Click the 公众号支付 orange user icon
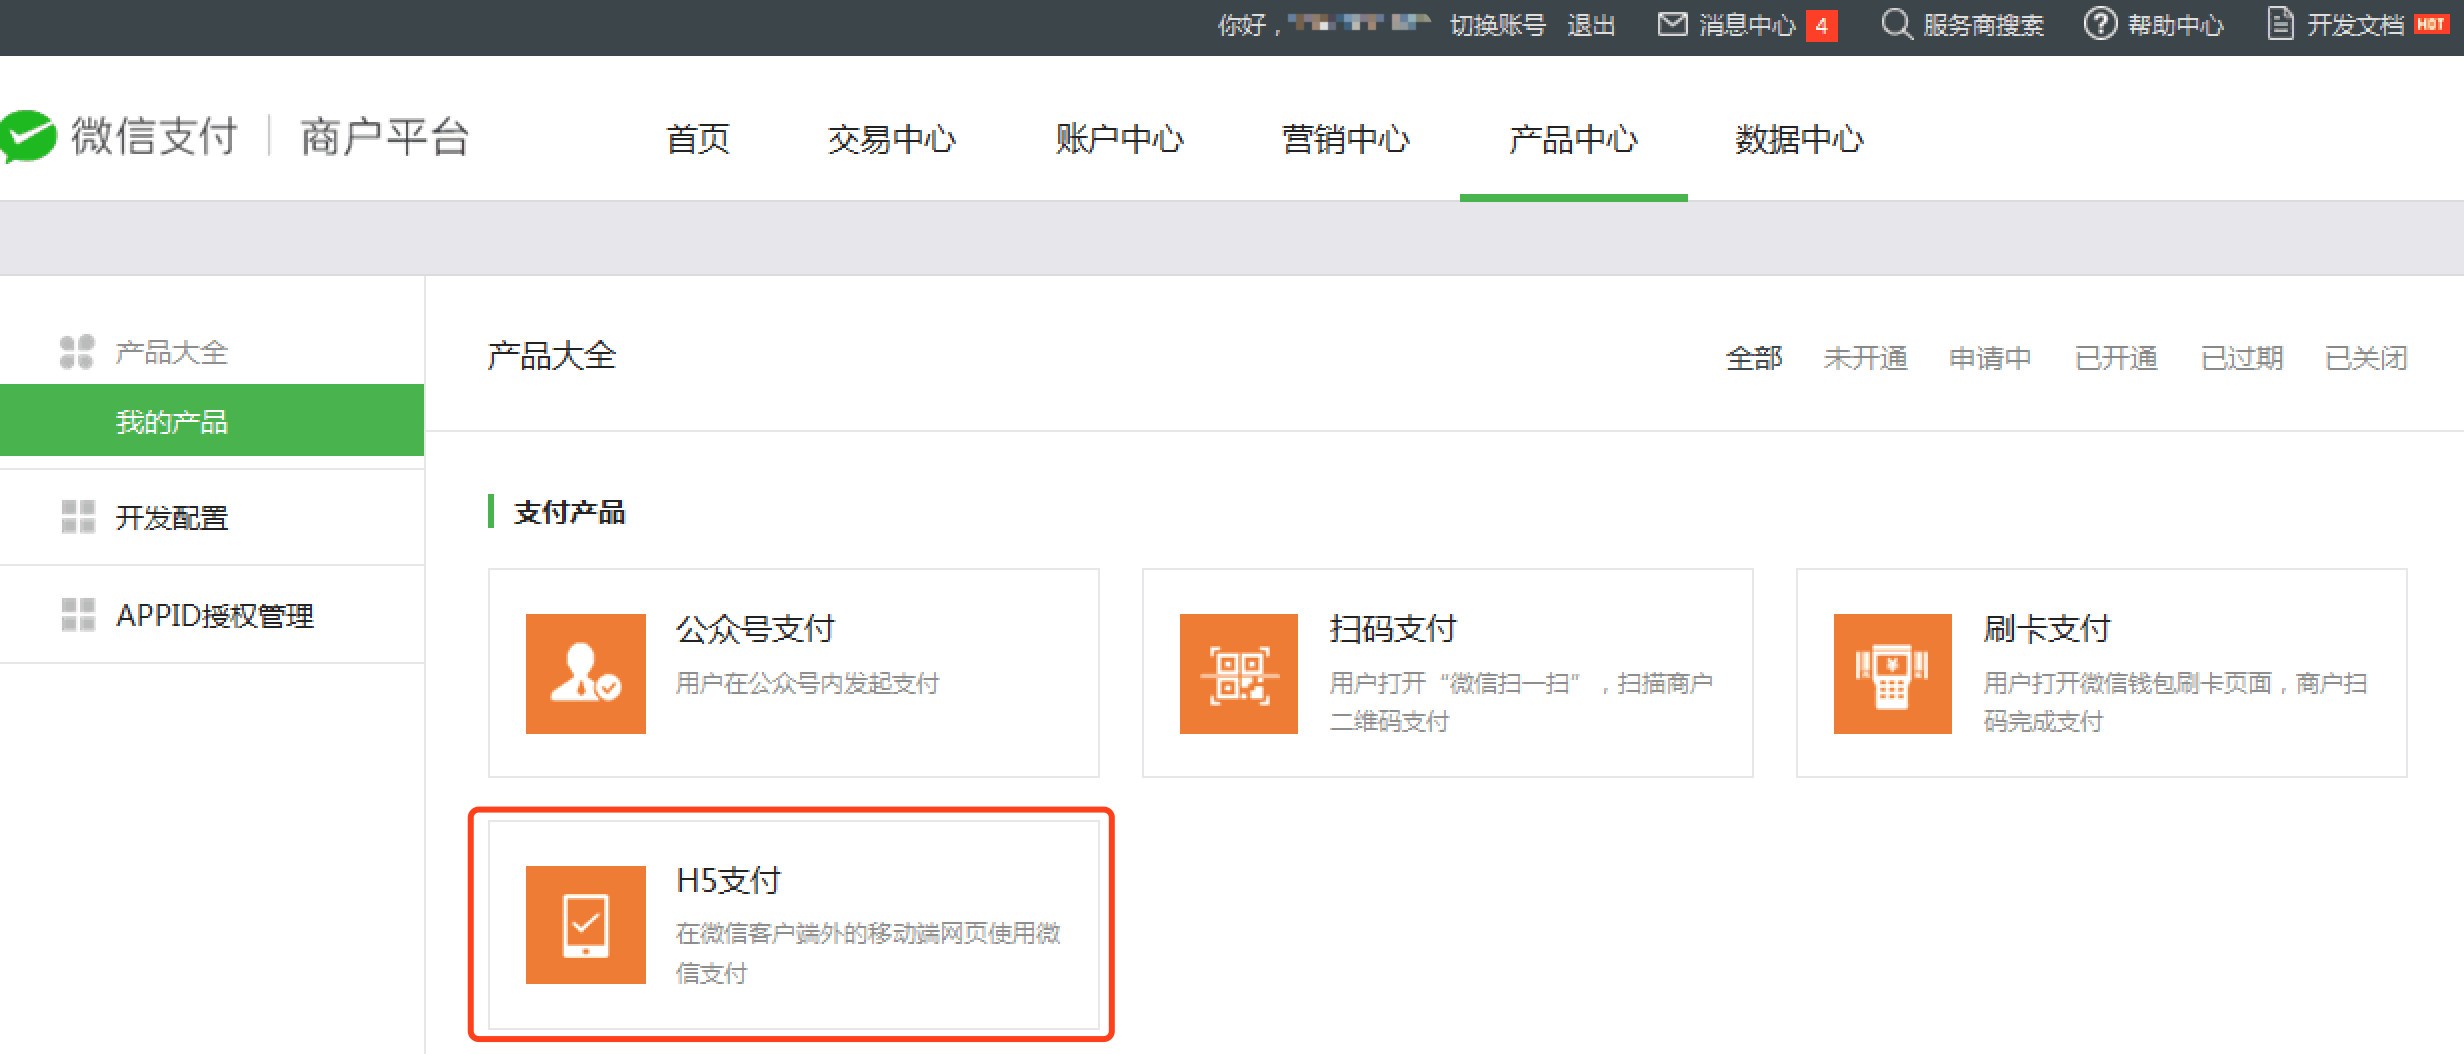 click(x=586, y=674)
